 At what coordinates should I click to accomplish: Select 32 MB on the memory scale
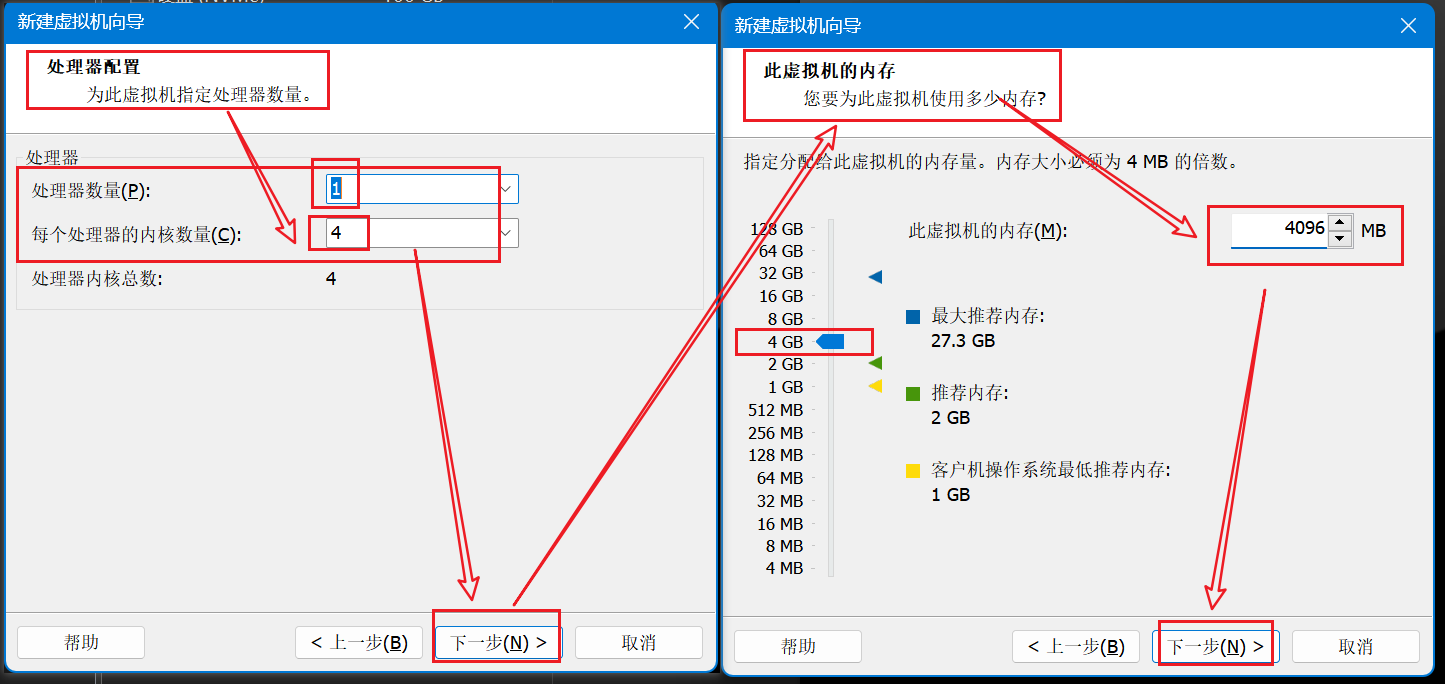tap(780, 501)
